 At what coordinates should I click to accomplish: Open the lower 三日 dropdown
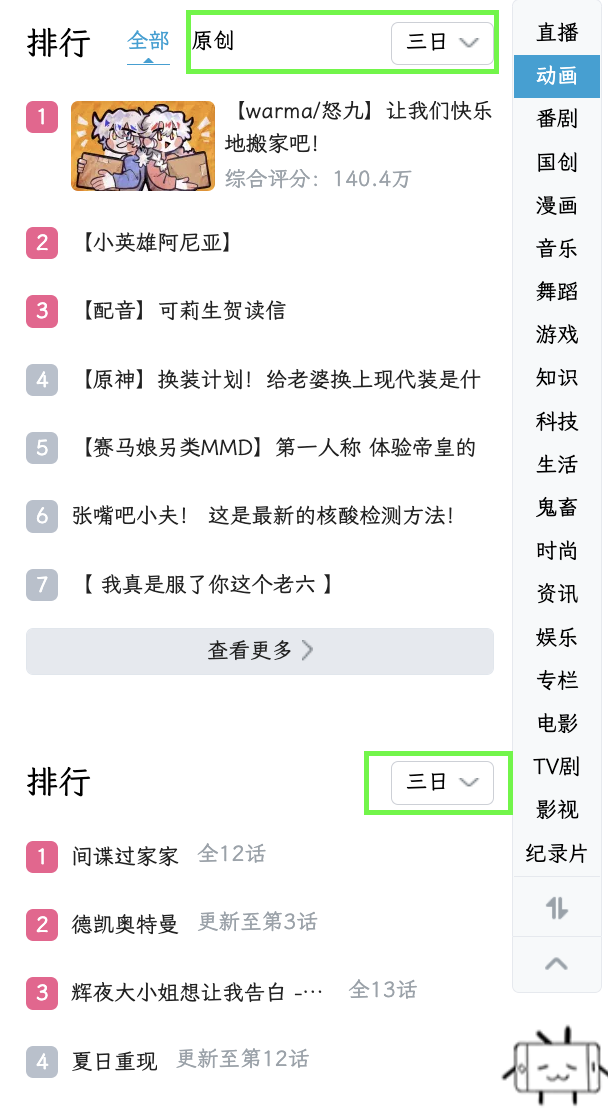point(440,783)
